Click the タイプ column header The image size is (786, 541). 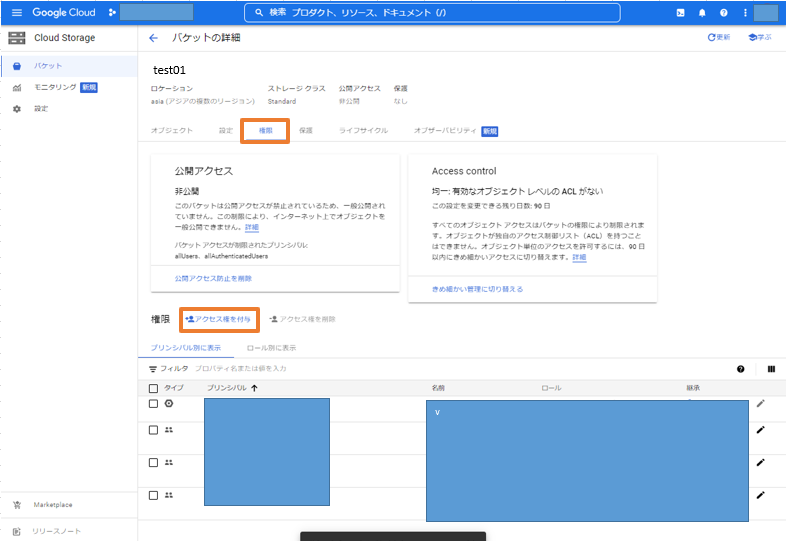[174, 388]
